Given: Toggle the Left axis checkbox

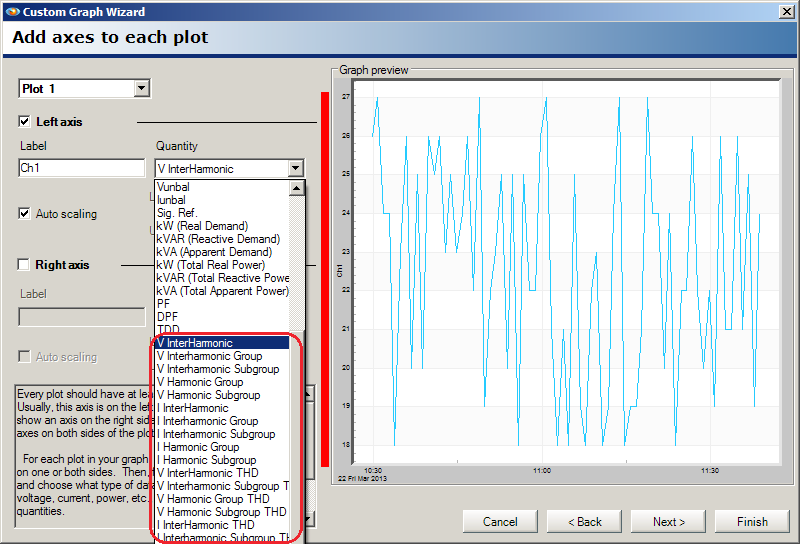Looking at the screenshot, I should tap(24, 121).
